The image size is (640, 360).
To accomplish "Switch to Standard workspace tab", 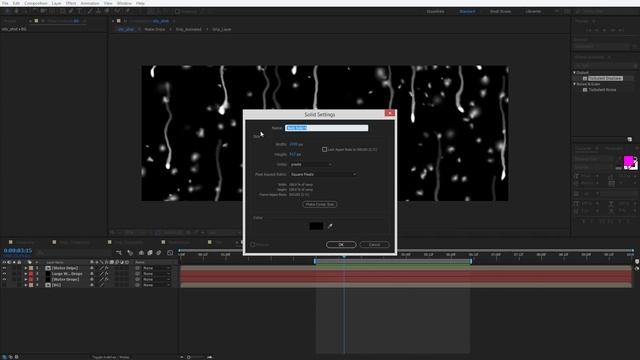I will [x=467, y=12].
